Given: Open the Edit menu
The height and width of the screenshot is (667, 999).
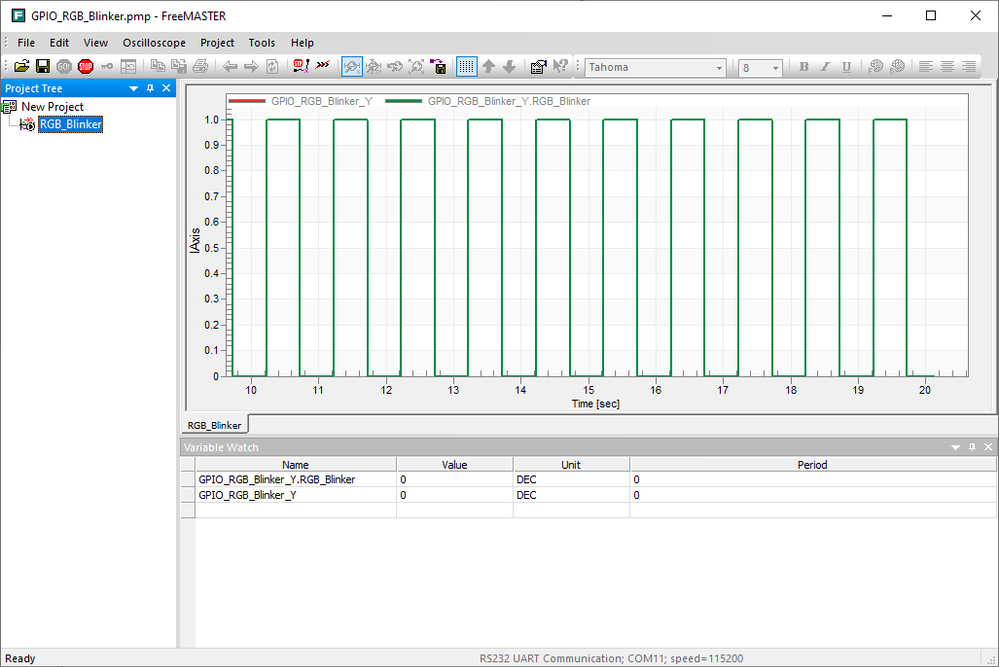Looking at the screenshot, I should tap(59, 43).
